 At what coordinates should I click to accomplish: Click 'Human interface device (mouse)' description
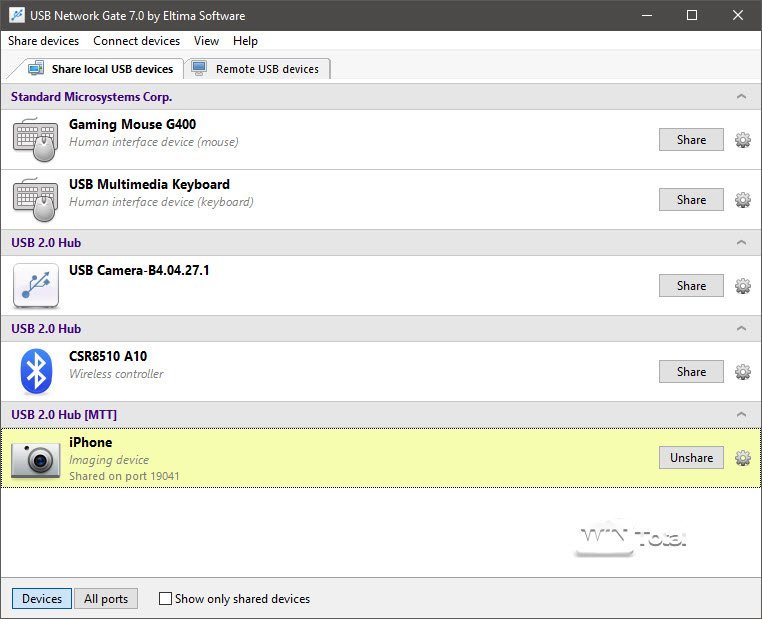(x=154, y=142)
